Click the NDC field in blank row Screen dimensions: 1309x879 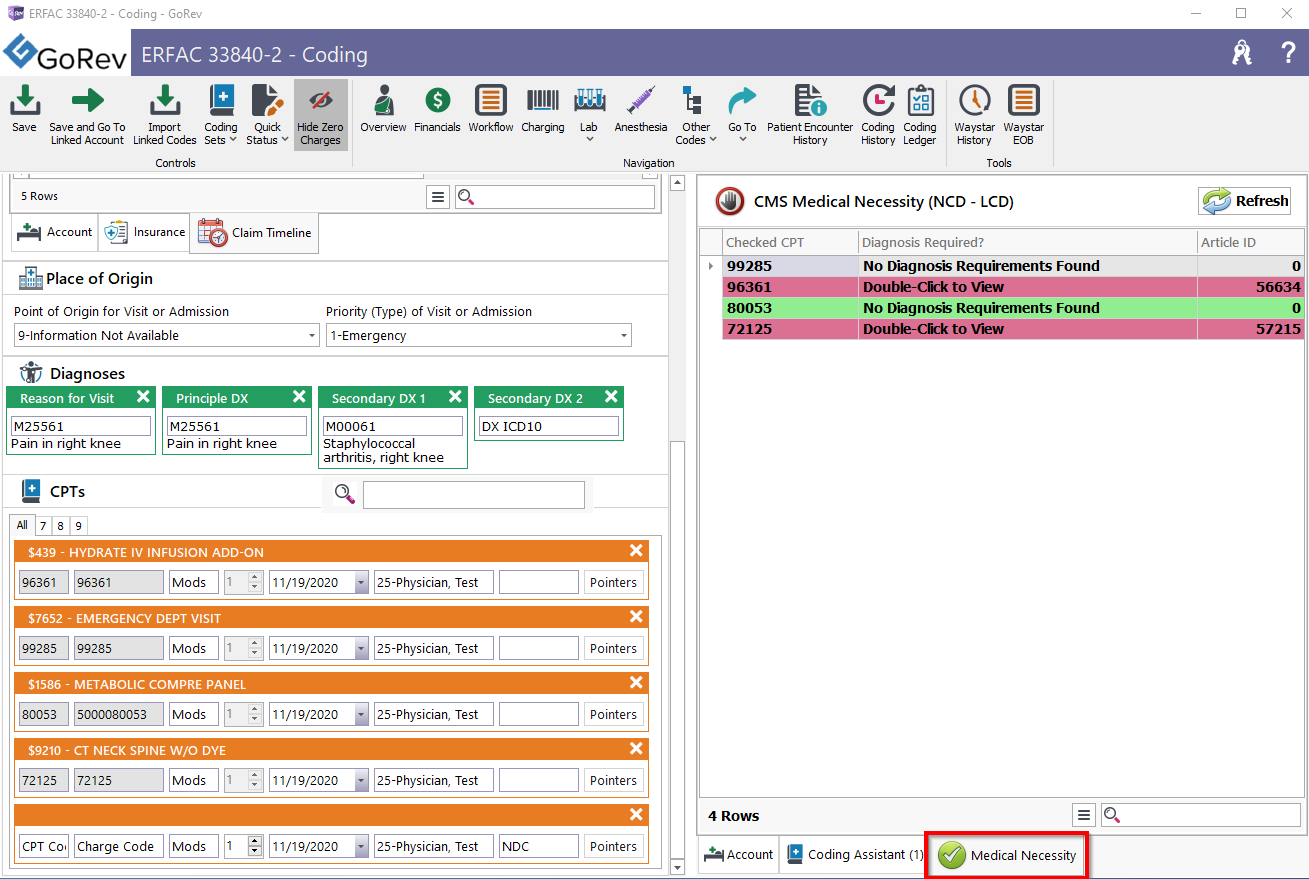pyautogui.click(x=538, y=846)
